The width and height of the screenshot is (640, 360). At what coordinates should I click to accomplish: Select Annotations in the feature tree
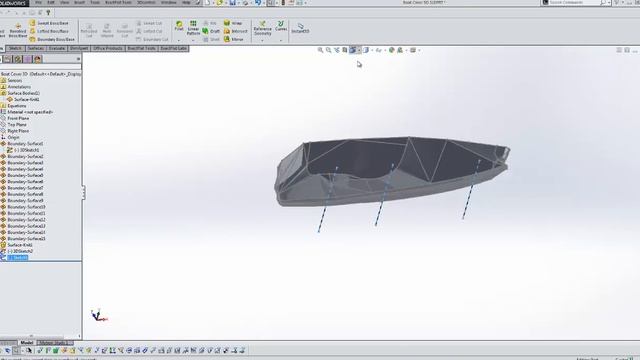[19, 87]
